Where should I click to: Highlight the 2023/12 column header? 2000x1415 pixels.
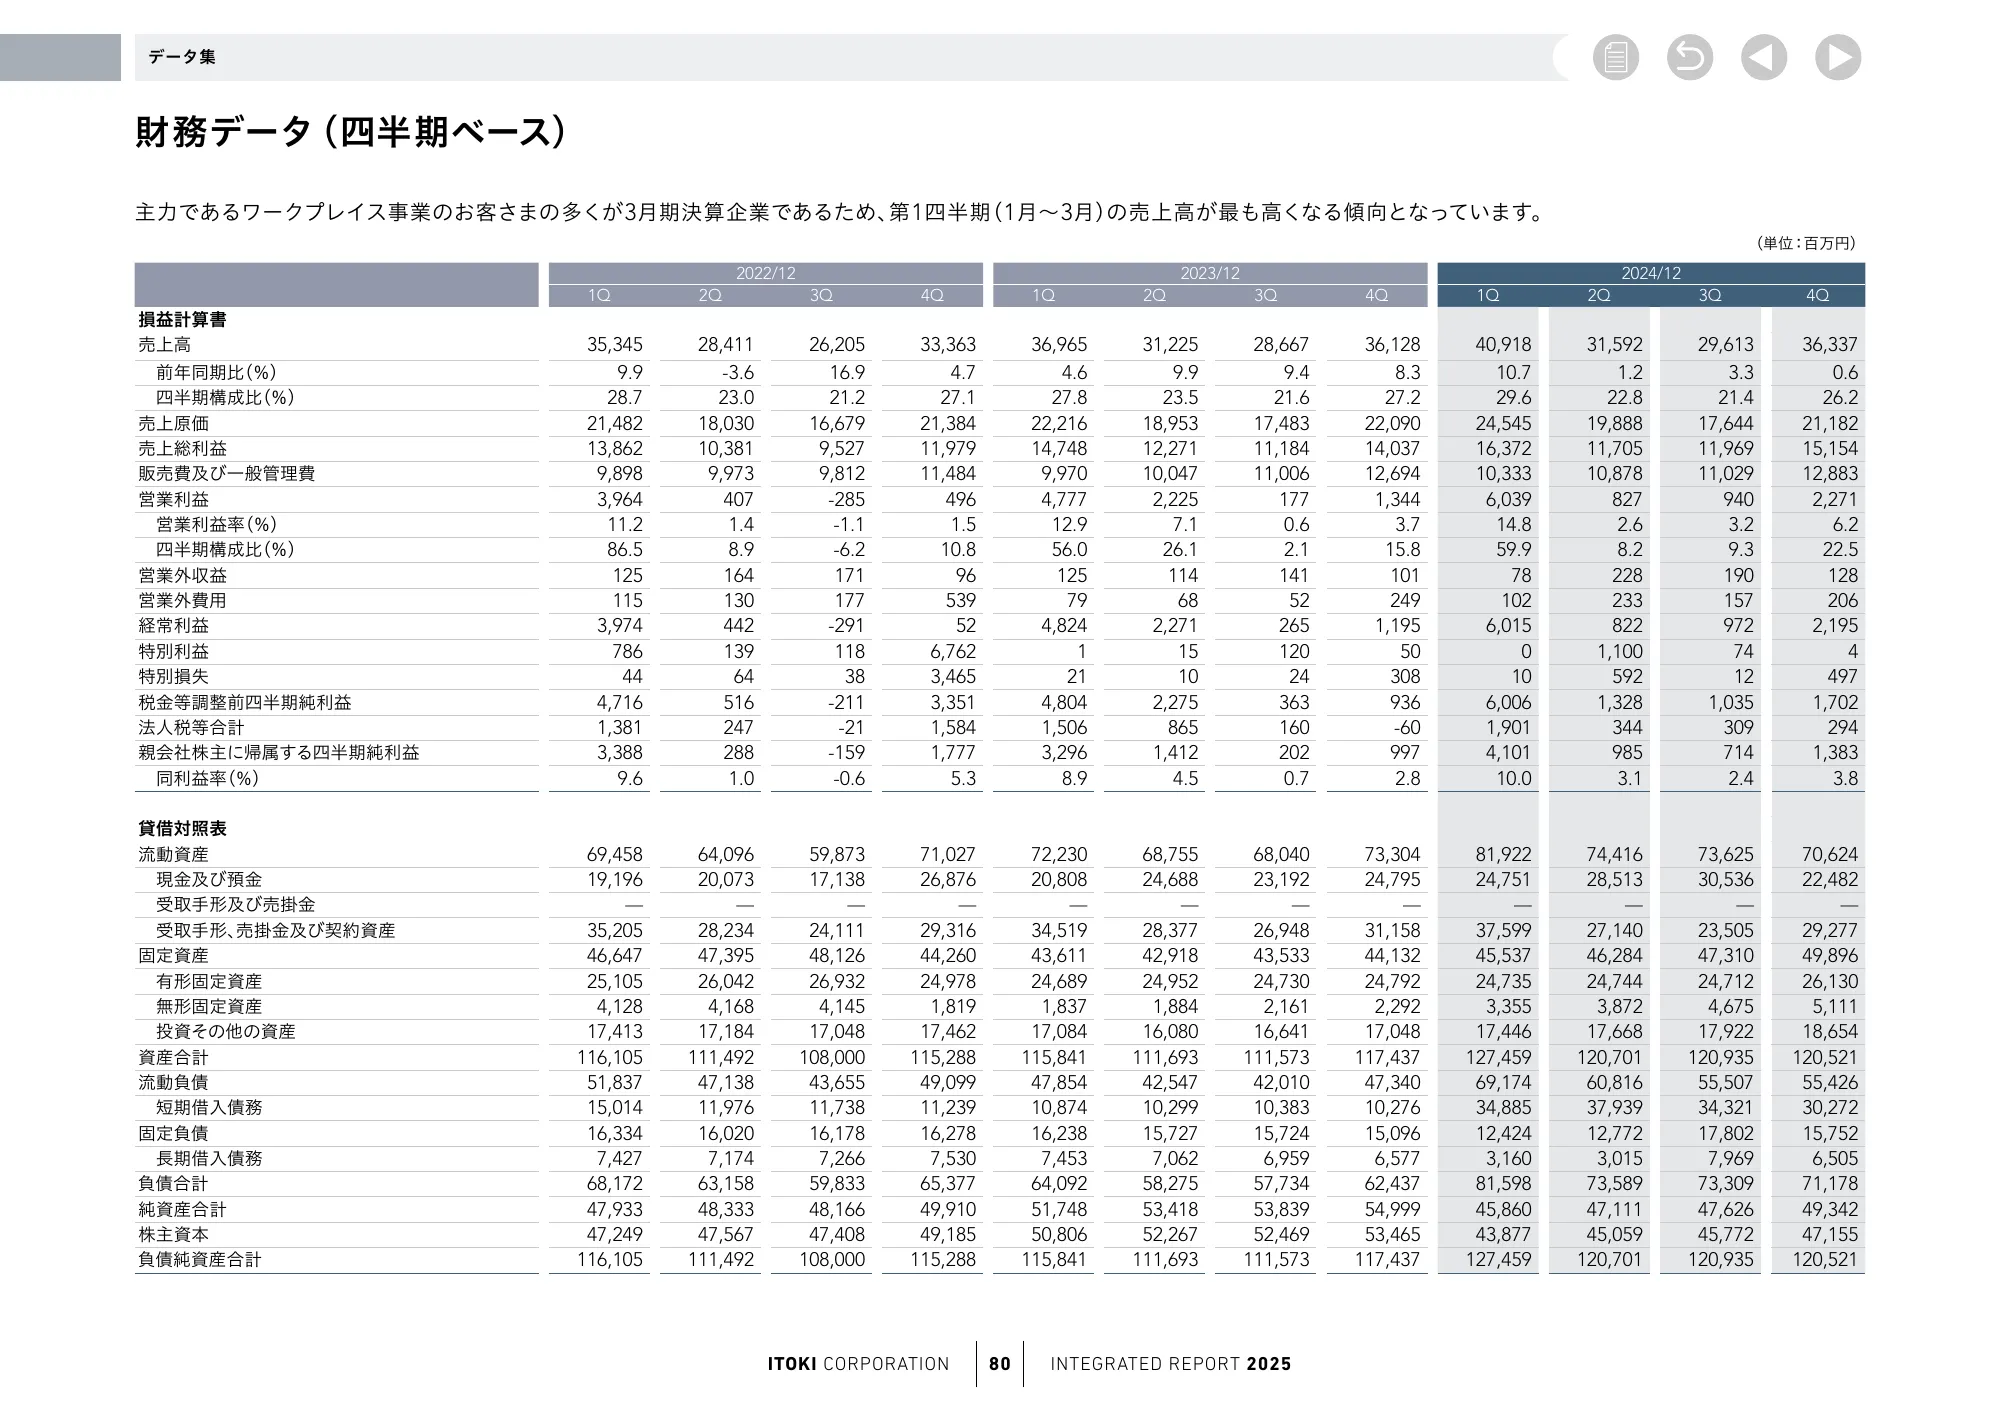(1208, 271)
